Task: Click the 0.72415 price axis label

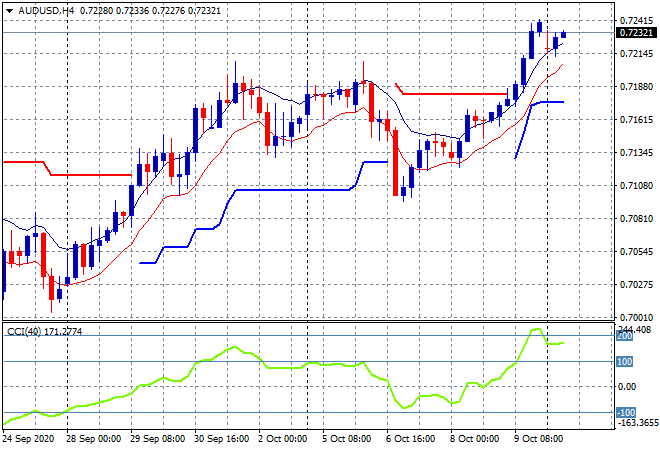Action: [636, 21]
